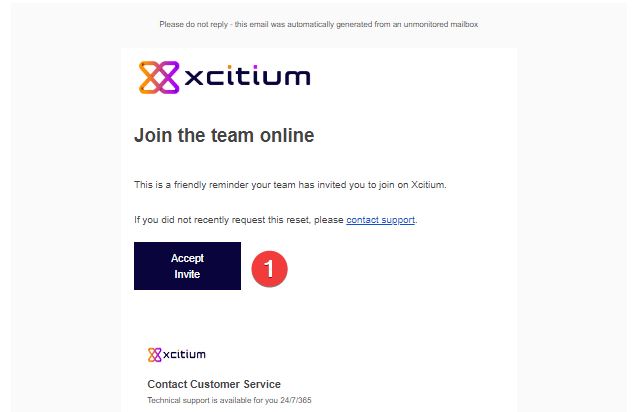The width and height of the screenshot is (639, 412).
Task: Click the word Invite on the dark button
Action: 187,274
